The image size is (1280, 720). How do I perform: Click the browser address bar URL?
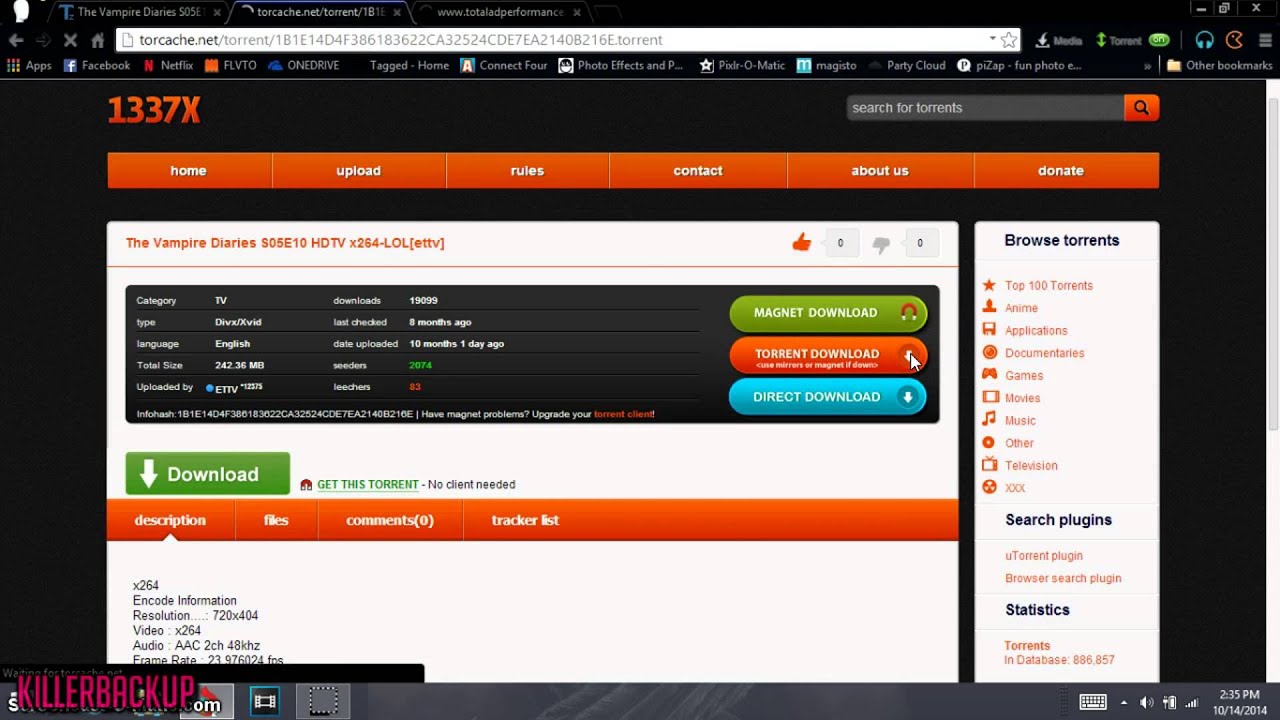(401, 40)
